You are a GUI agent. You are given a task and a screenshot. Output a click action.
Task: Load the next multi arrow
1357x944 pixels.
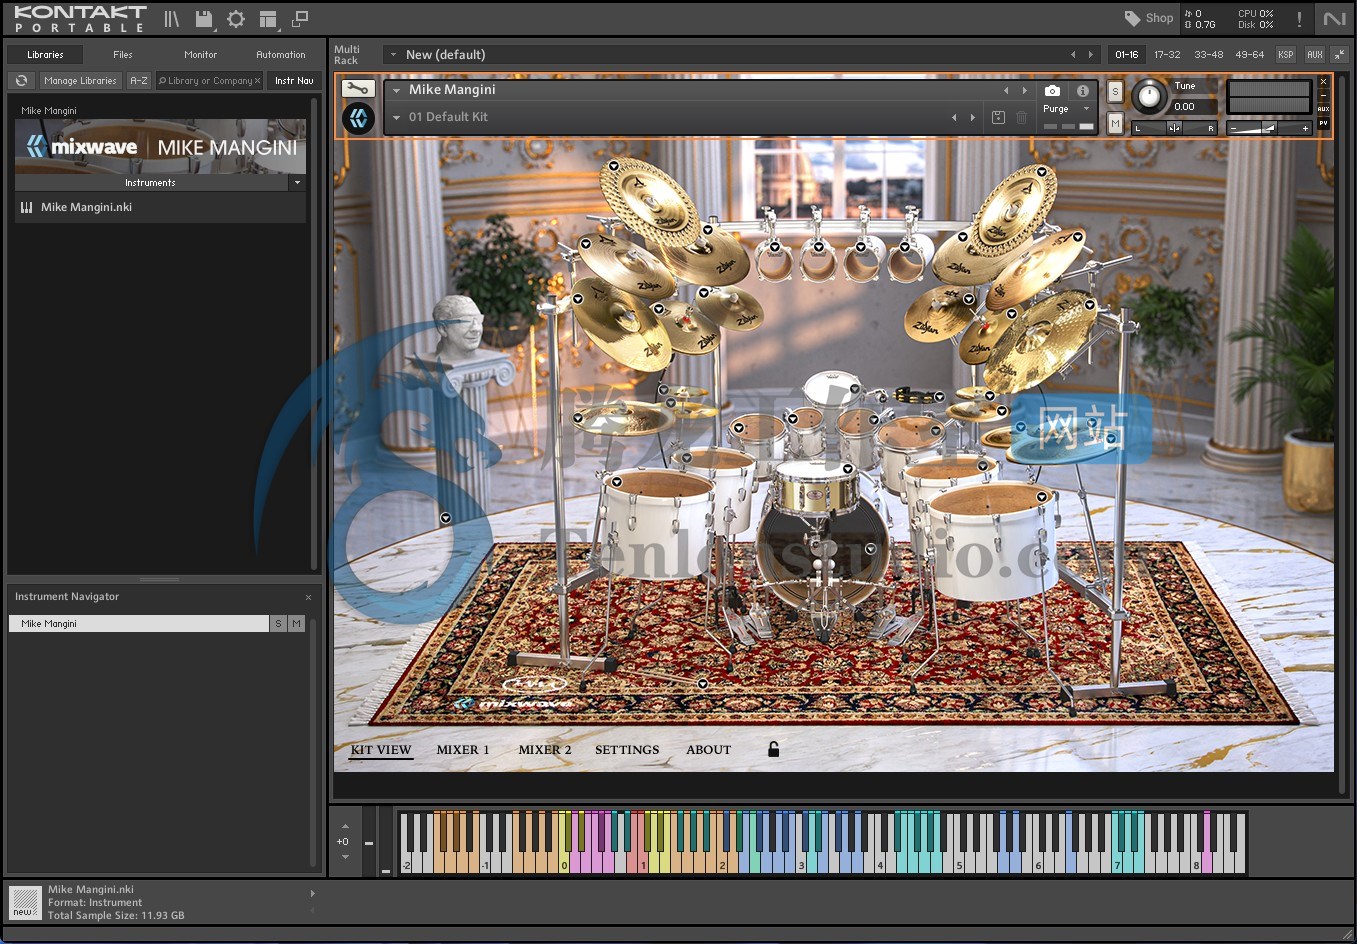point(1091,55)
